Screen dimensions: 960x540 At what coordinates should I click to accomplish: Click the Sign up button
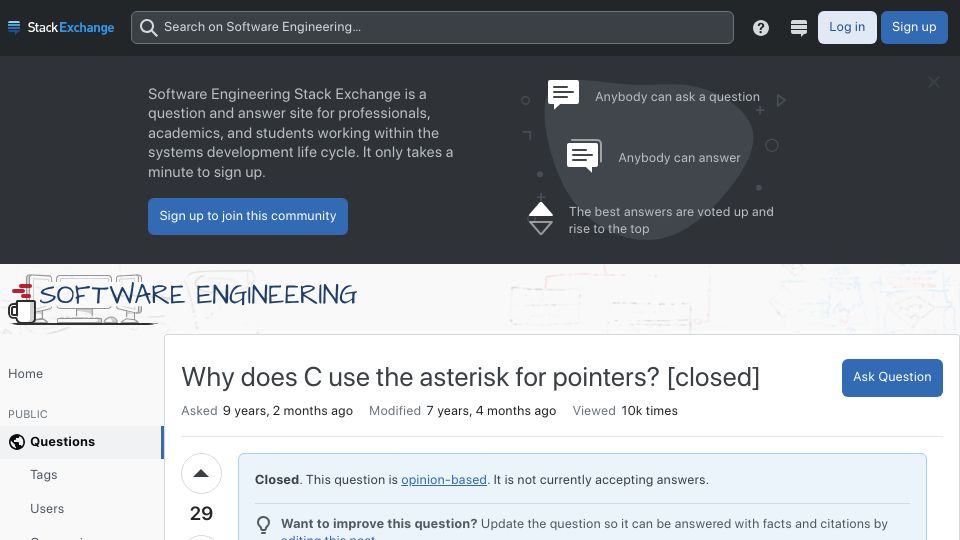pyautogui.click(x=913, y=28)
